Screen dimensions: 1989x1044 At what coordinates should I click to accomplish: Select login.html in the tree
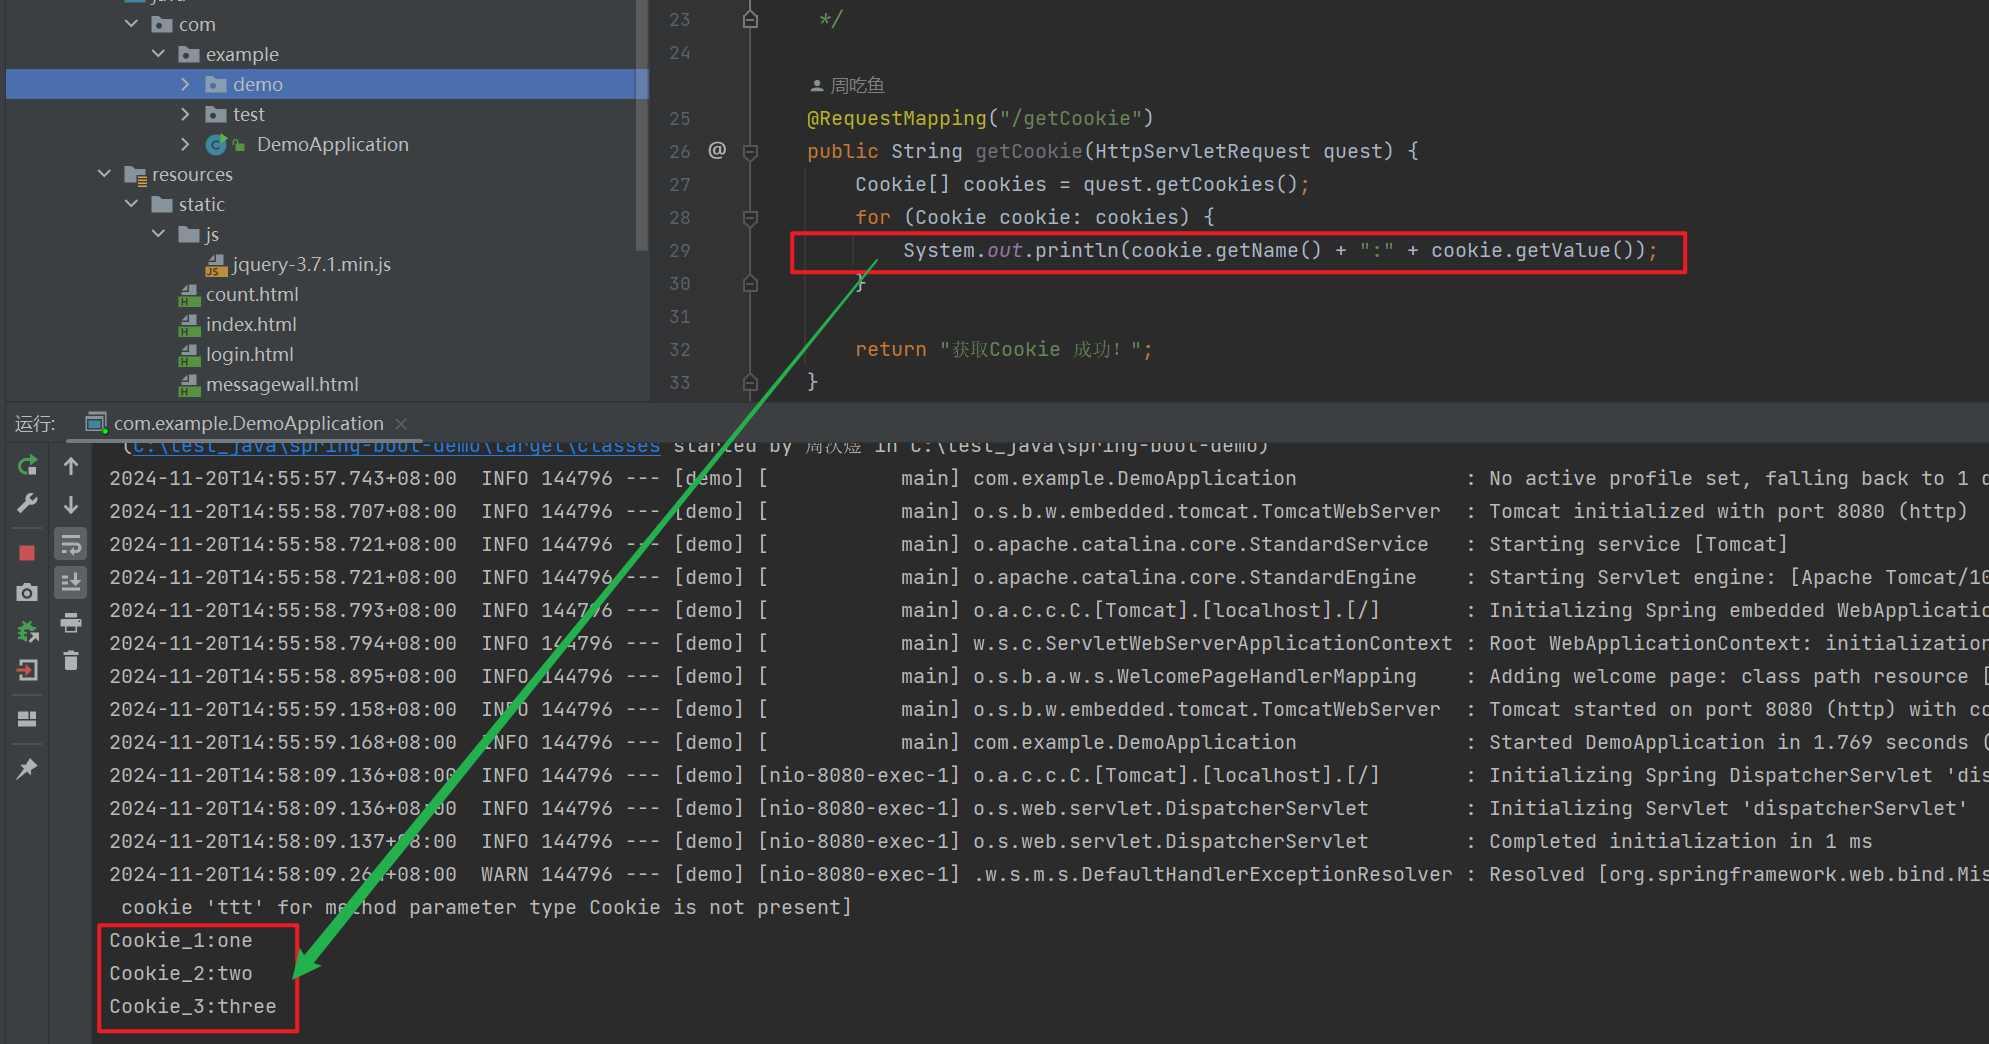250,354
